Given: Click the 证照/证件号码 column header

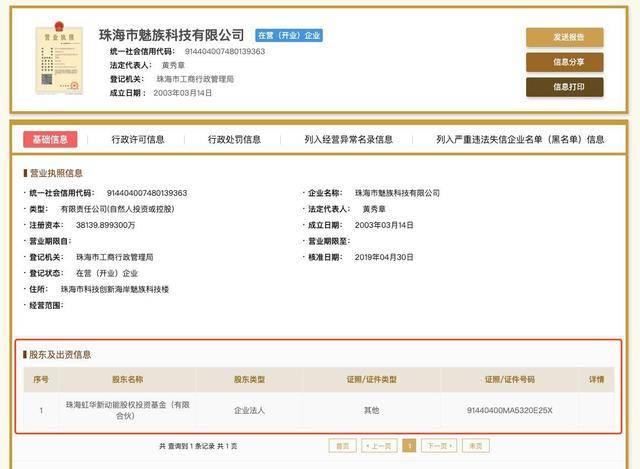Looking at the screenshot, I should 509,380.
